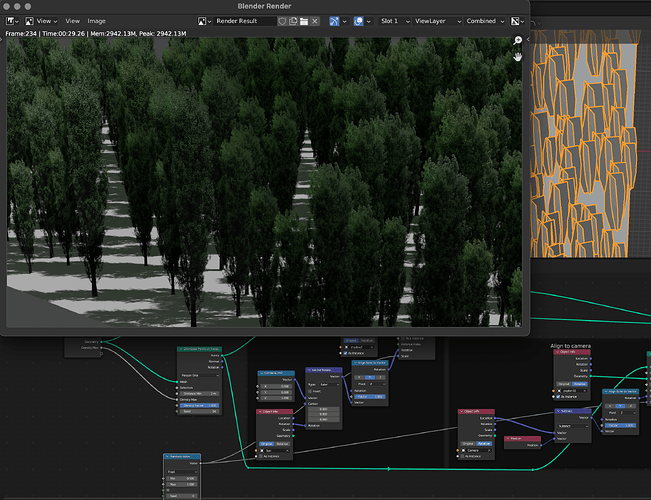Collapse the Position node
Screen dimensions: 651x500
[508, 439]
